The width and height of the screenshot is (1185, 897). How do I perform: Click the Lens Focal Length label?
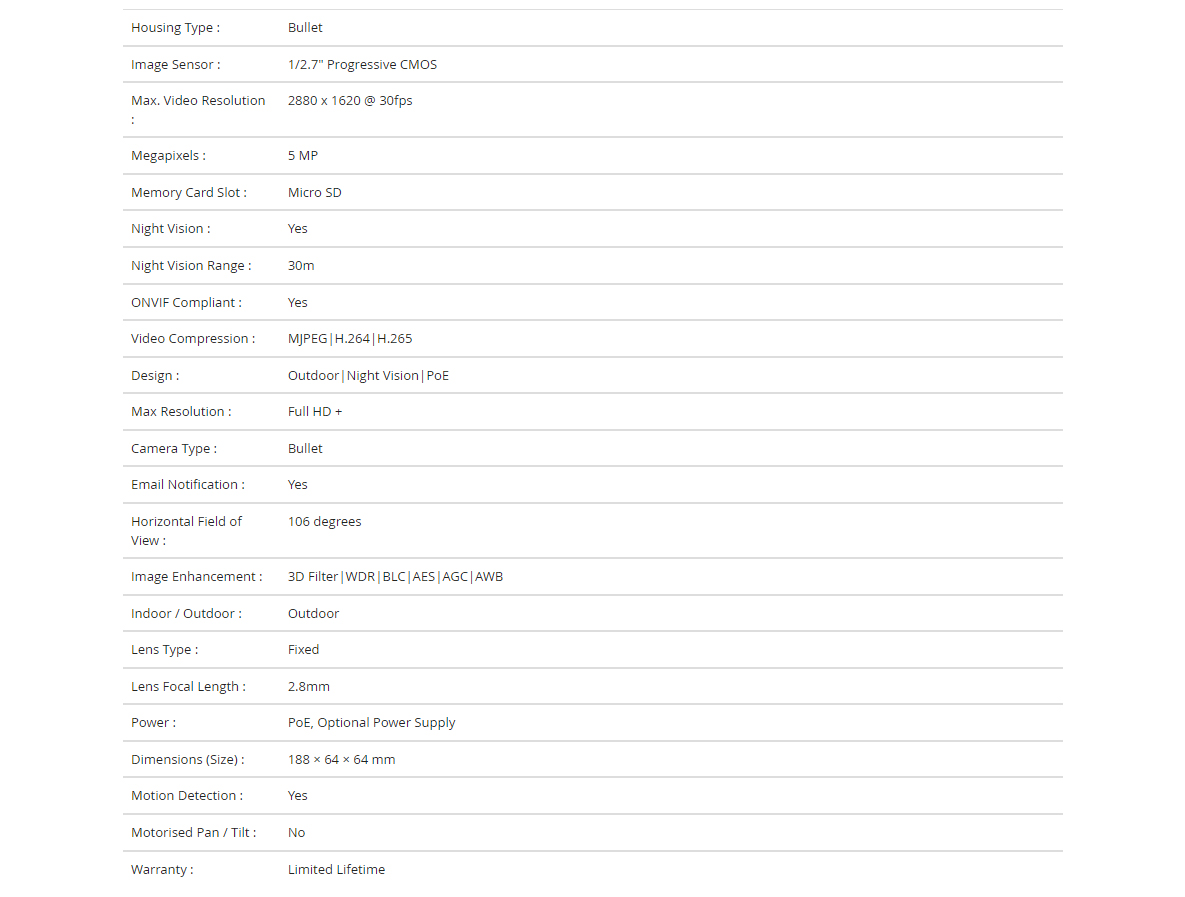(x=188, y=687)
